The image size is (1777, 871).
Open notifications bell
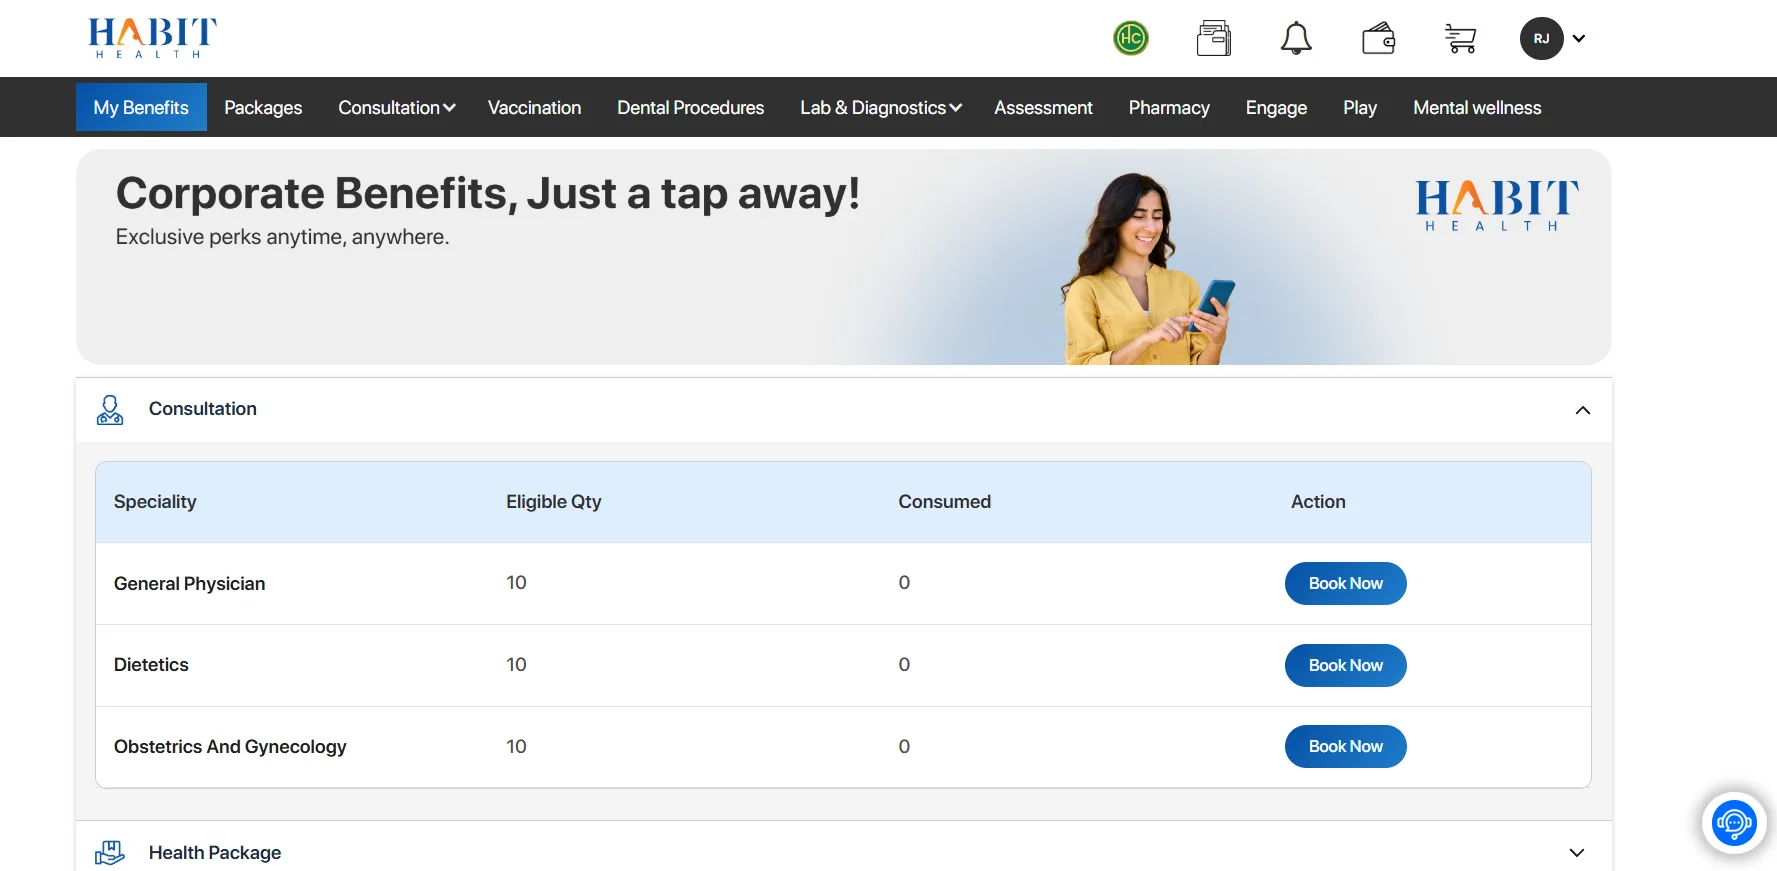pyautogui.click(x=1296, y=38)
